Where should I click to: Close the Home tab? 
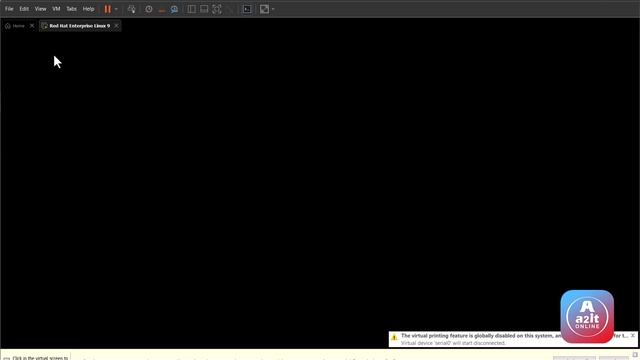click(x=32, y=26)
